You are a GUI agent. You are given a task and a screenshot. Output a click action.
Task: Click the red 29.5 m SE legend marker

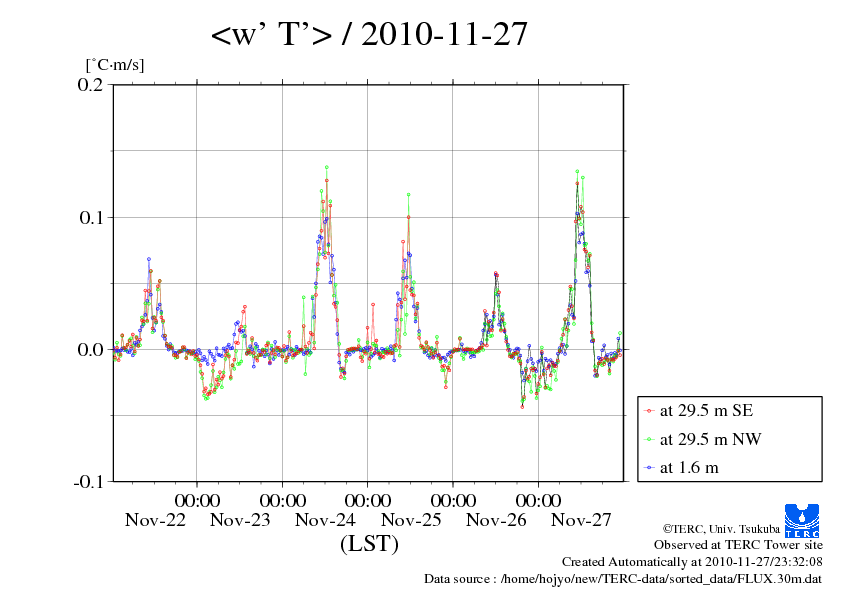click(x=649, y=411)
